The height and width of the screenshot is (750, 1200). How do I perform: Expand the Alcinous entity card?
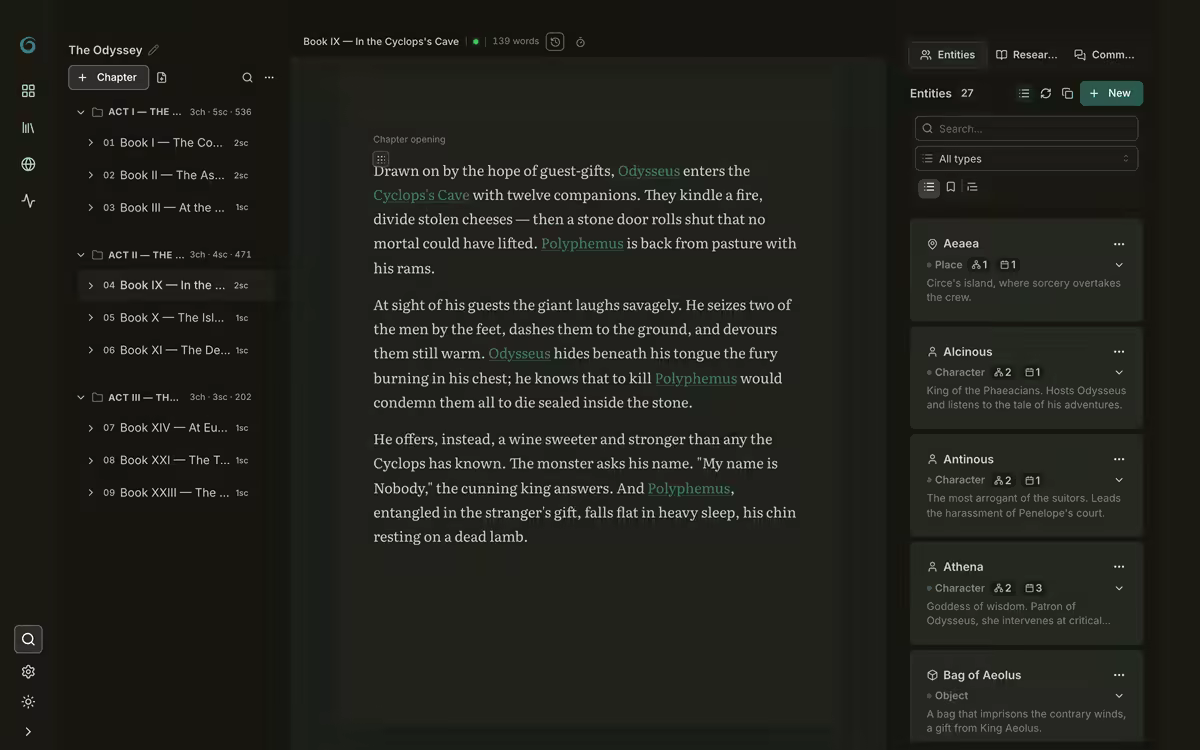tap(1119, 372)
